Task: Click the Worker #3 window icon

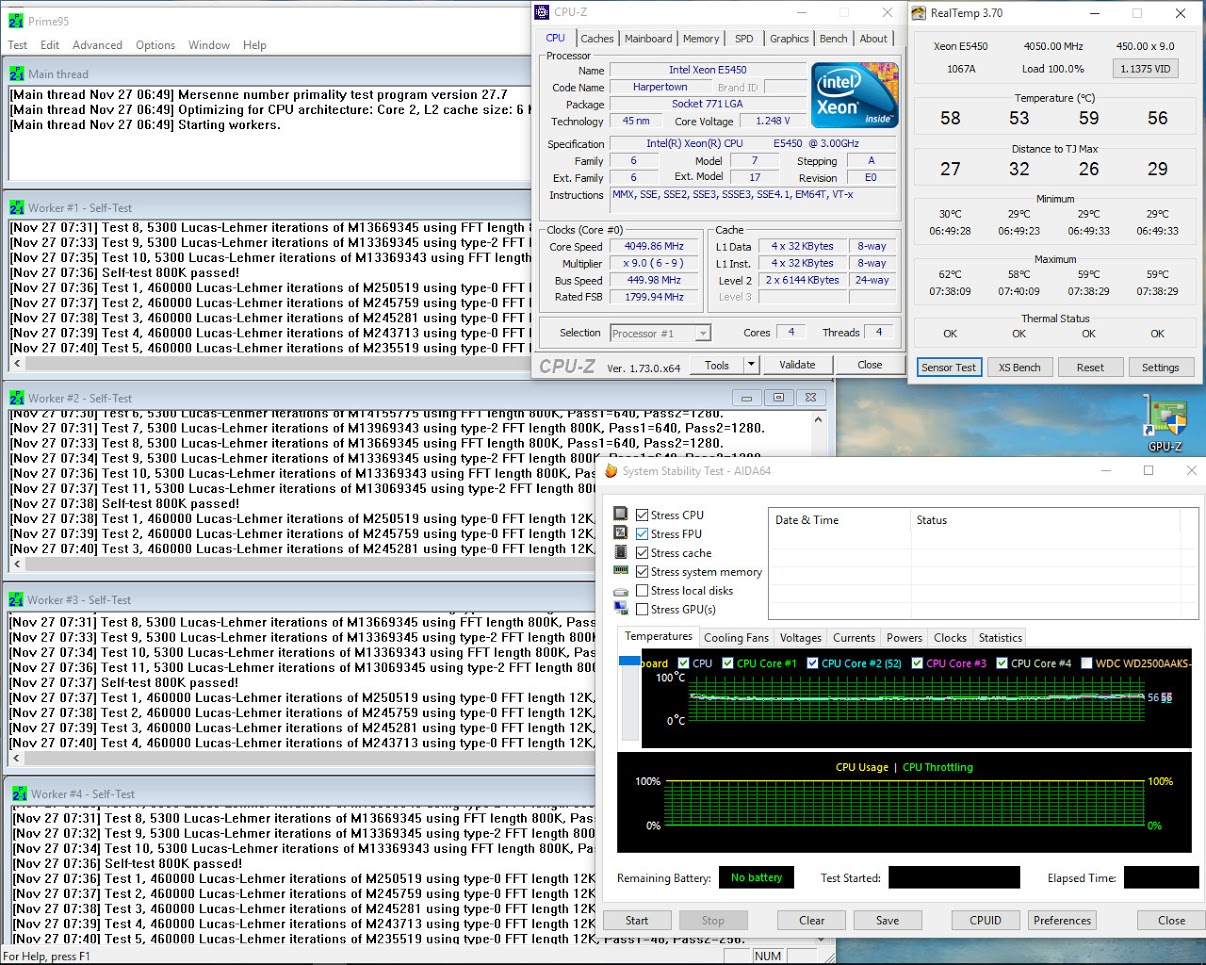Action: pyautogui.click(x=17, y=599)
